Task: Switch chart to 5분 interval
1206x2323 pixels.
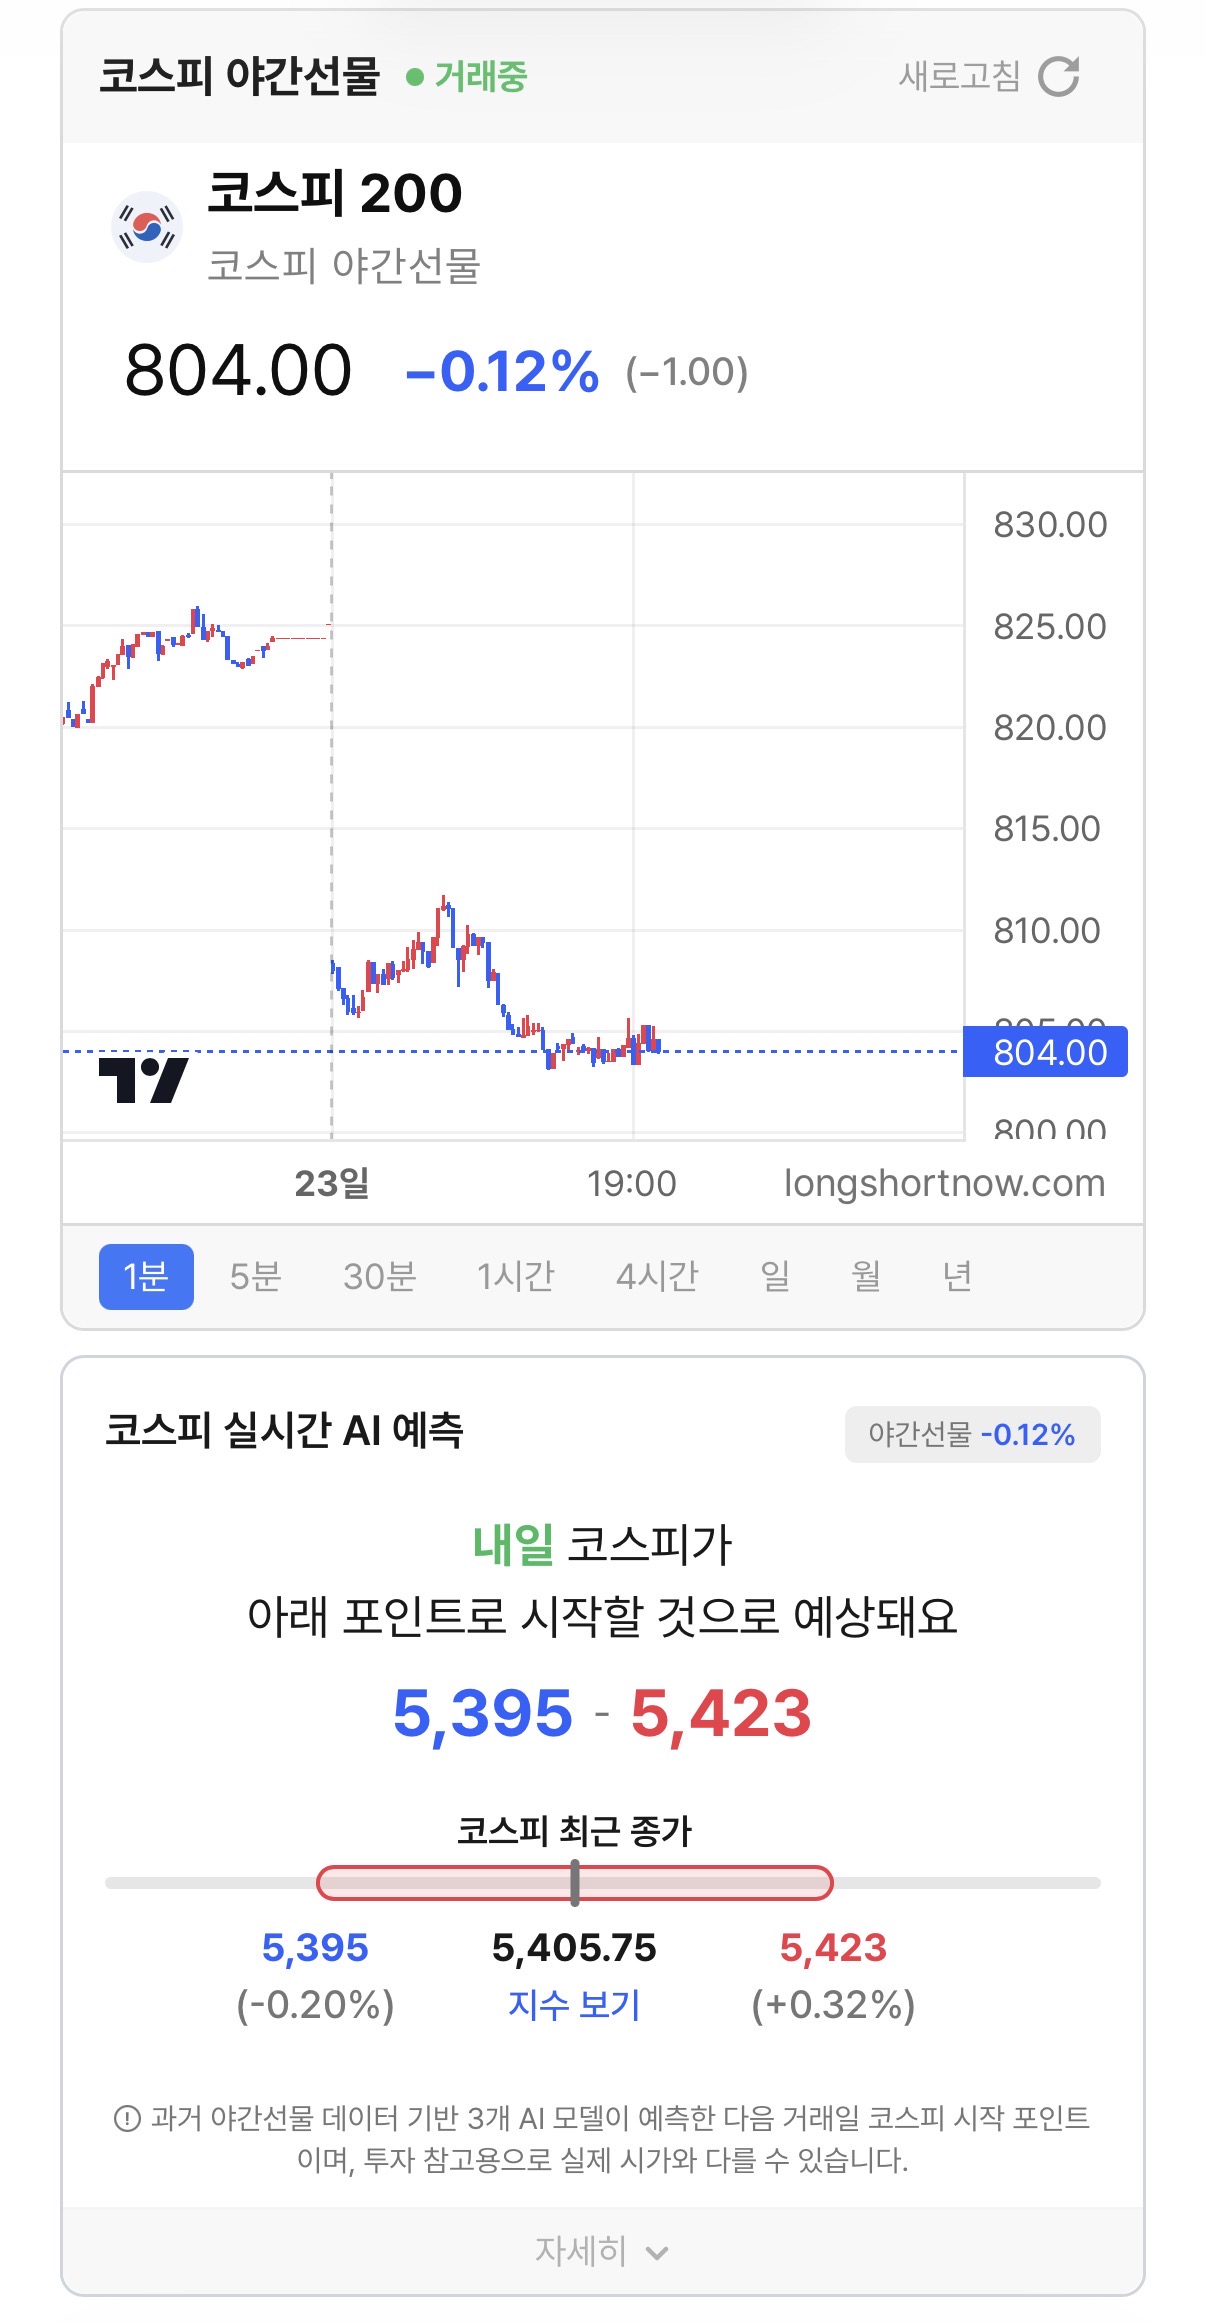Action: (x=255, y=1276)
